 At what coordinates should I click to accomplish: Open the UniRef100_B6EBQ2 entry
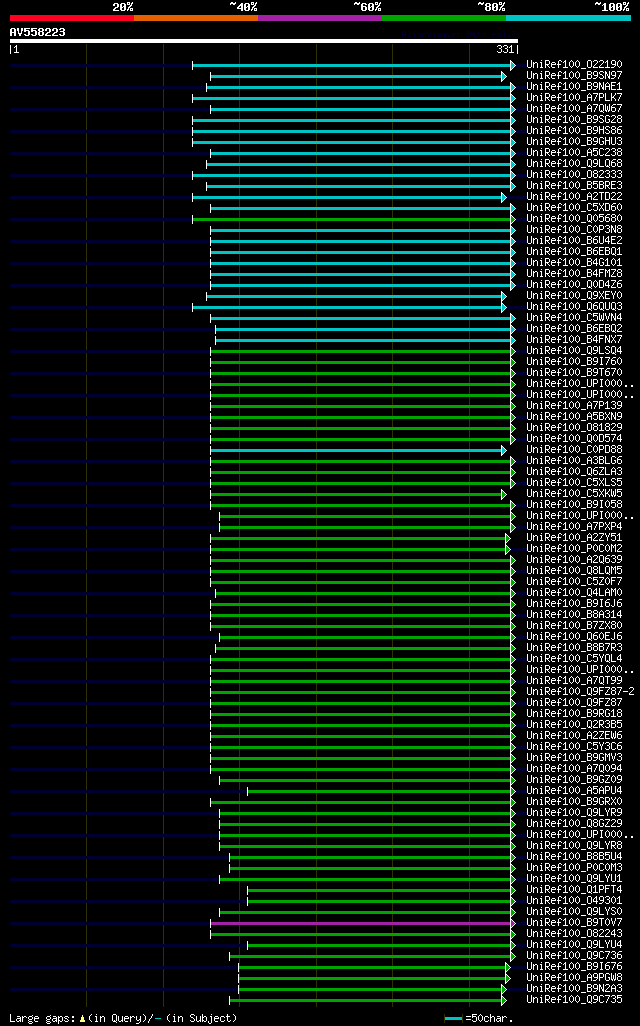click(x=574, y=328)
